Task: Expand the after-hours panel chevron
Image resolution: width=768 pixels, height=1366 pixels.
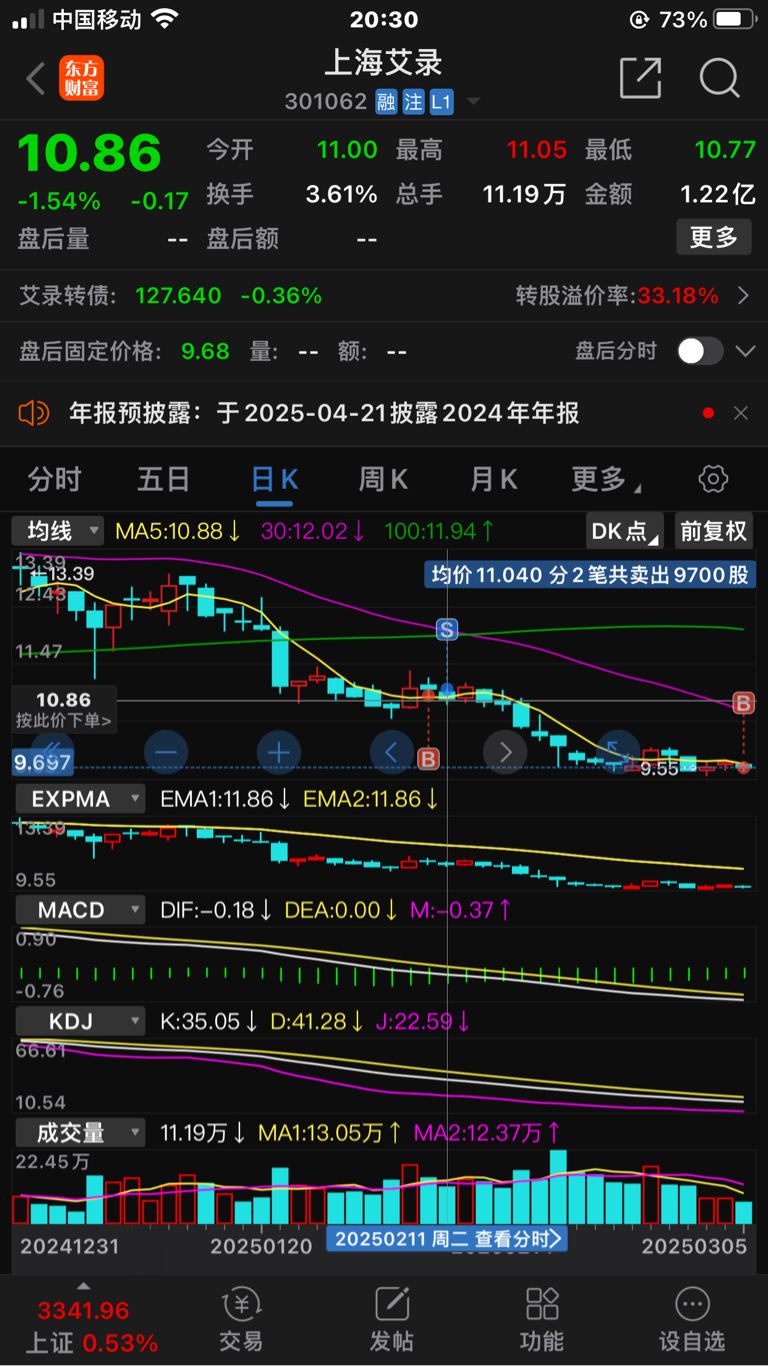Action: coord(745,351)
